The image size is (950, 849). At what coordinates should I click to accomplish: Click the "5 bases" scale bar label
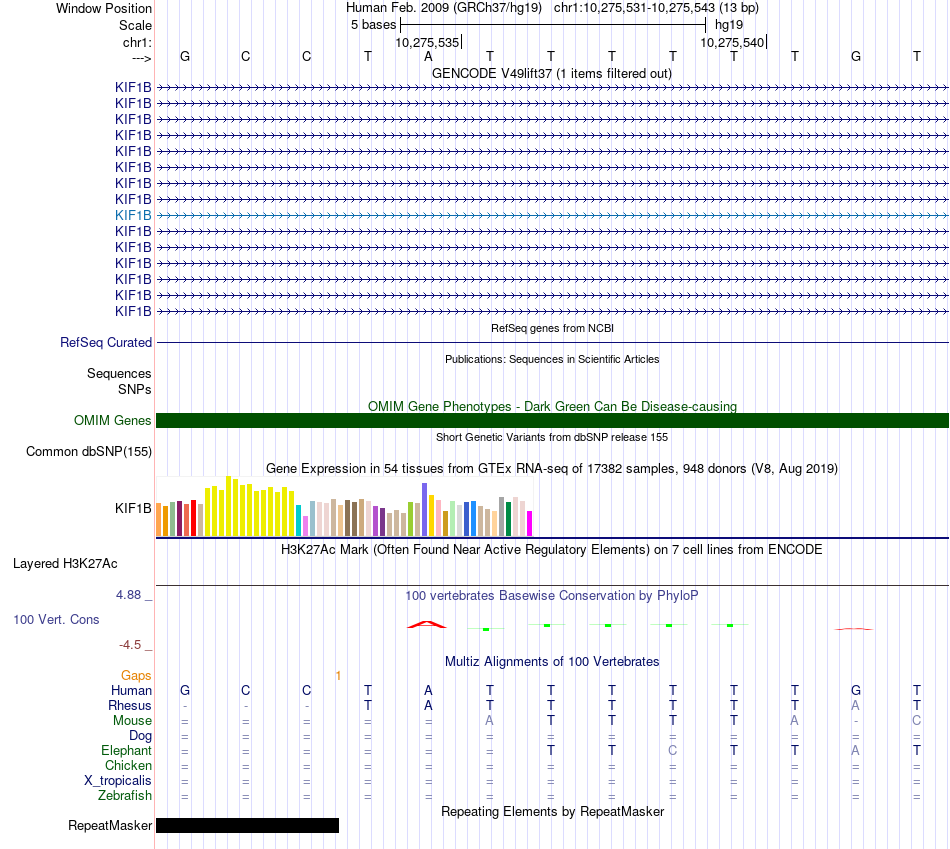tap(373, 25)
